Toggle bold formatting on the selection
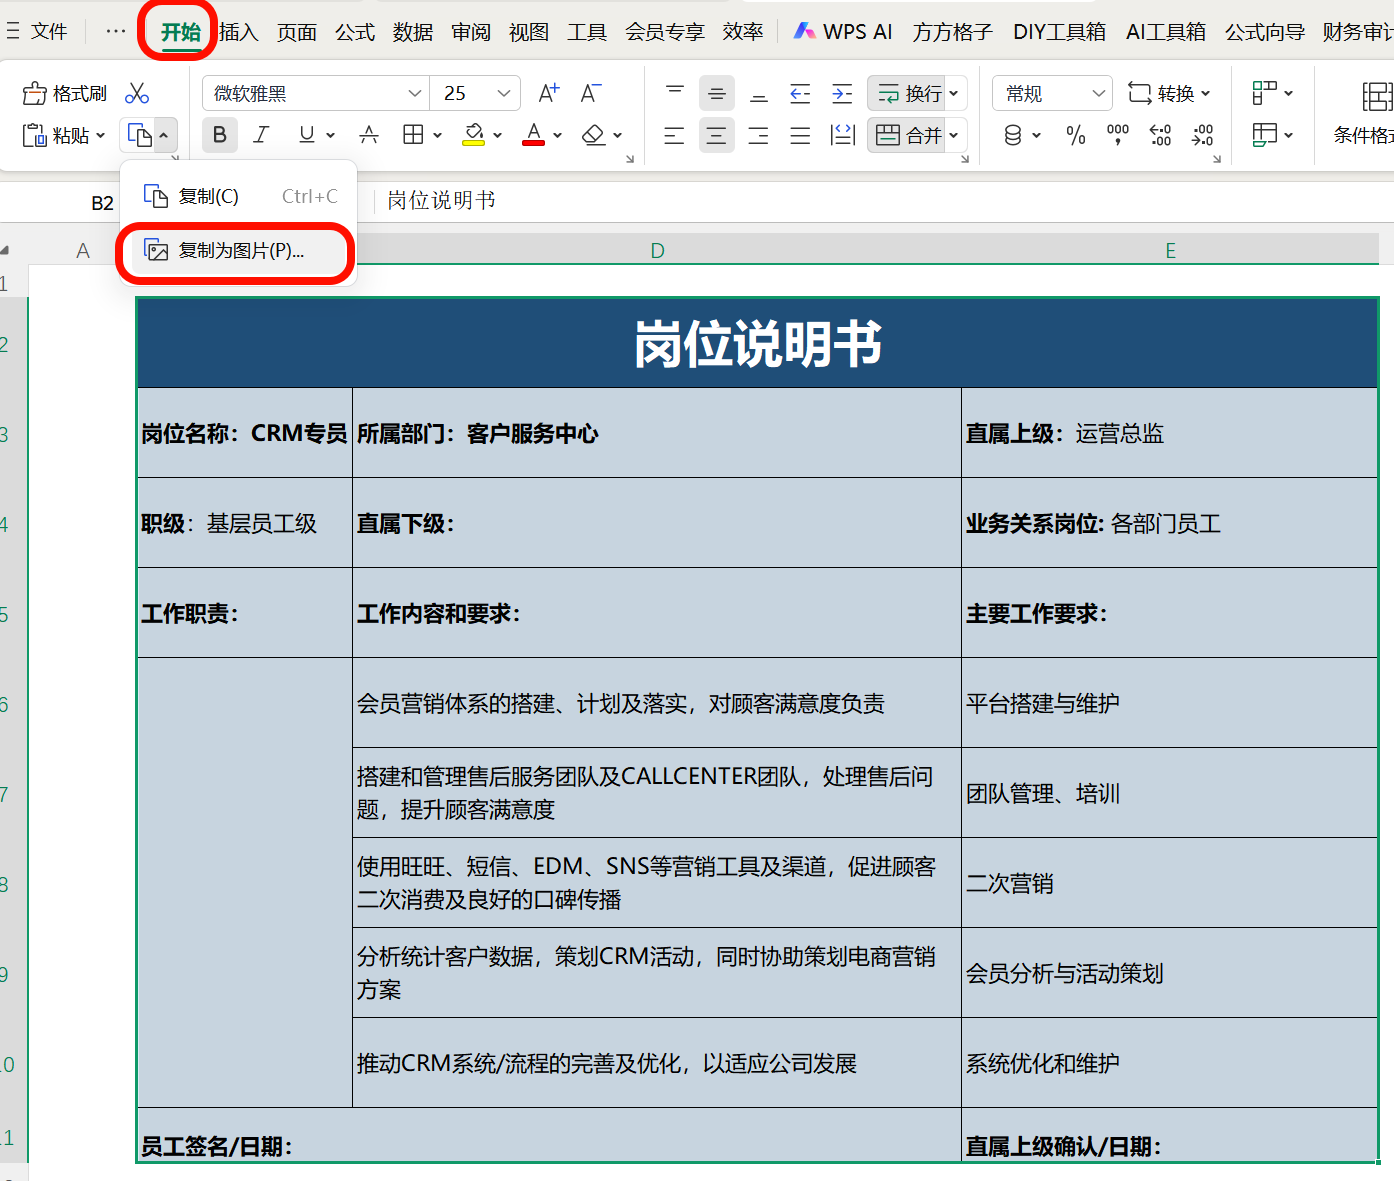 point(219,135)
